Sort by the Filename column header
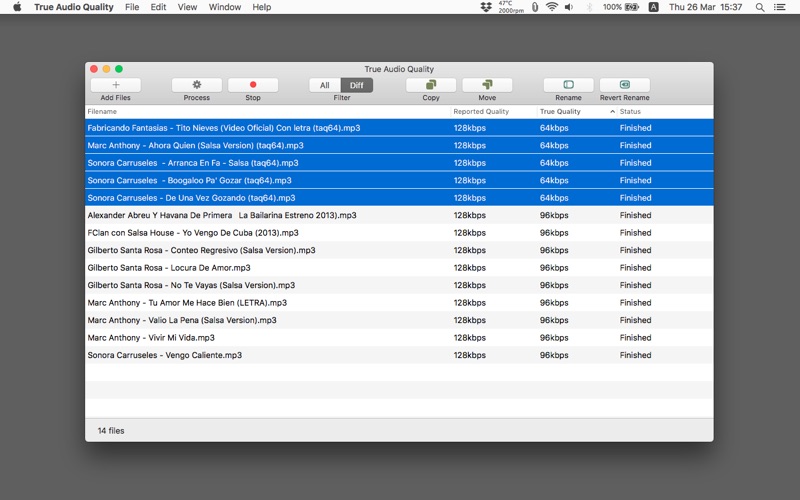 point(268,111)
